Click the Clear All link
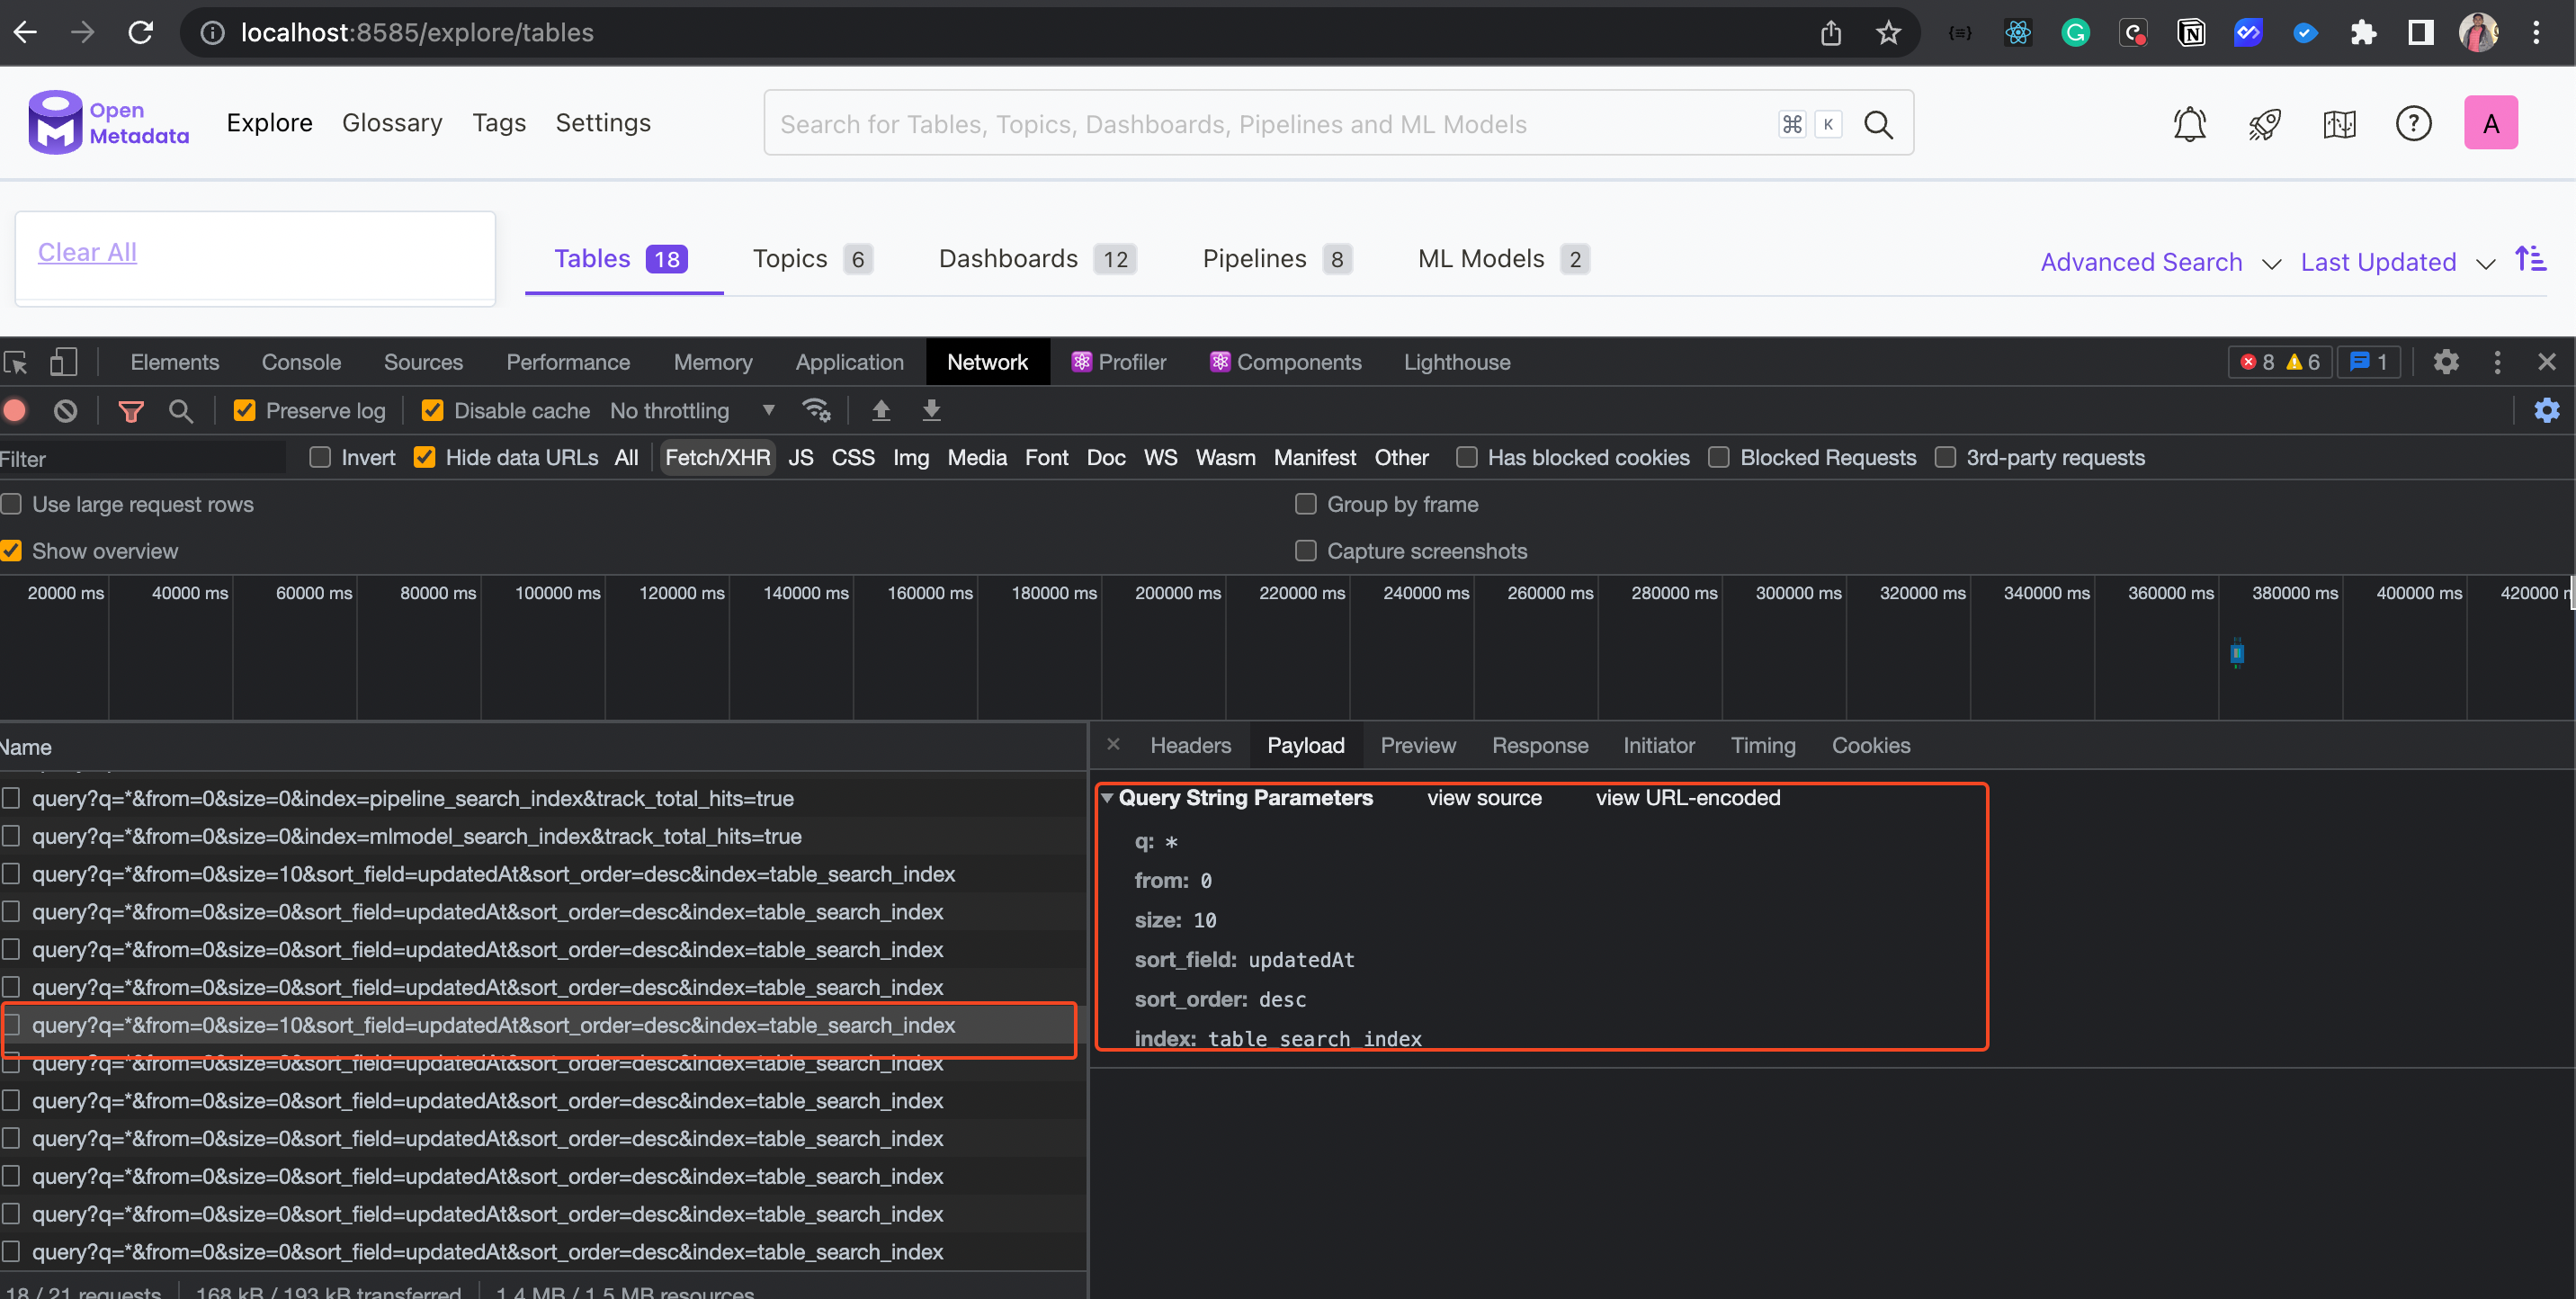Image resolution: width=2576 pixels, height=1299 pixels. 86,251
